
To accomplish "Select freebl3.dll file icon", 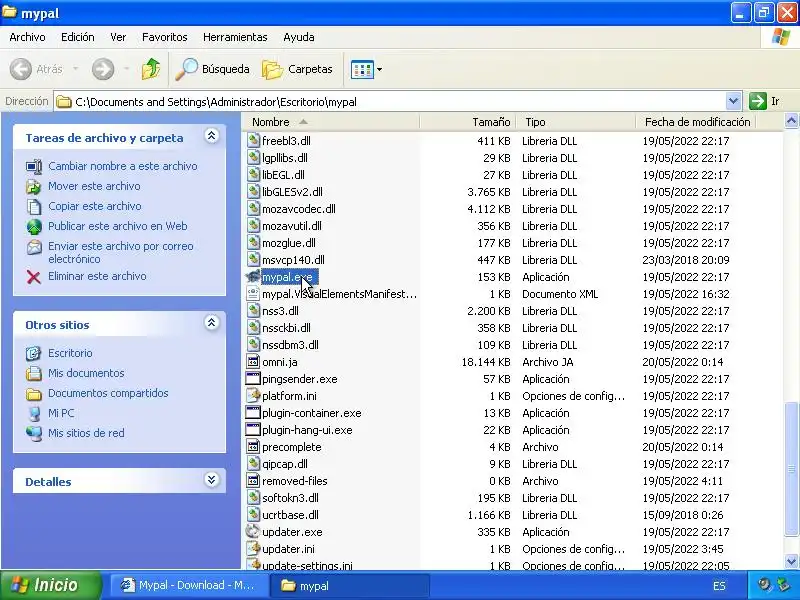I will 253,141.
